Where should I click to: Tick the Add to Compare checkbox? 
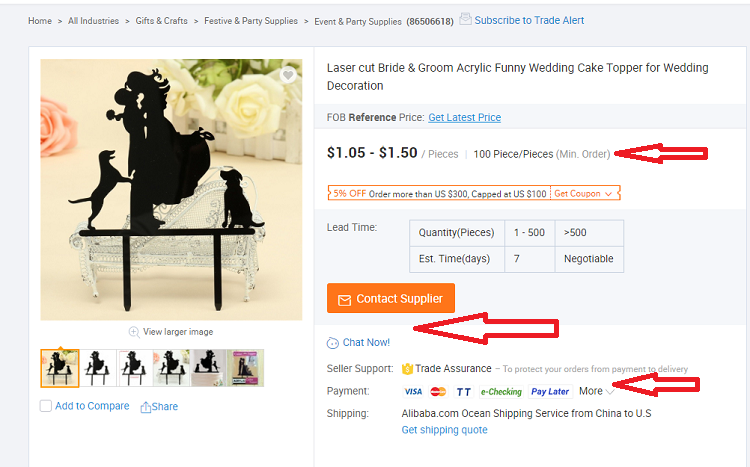pyautogui.click(x=46, y=406)
